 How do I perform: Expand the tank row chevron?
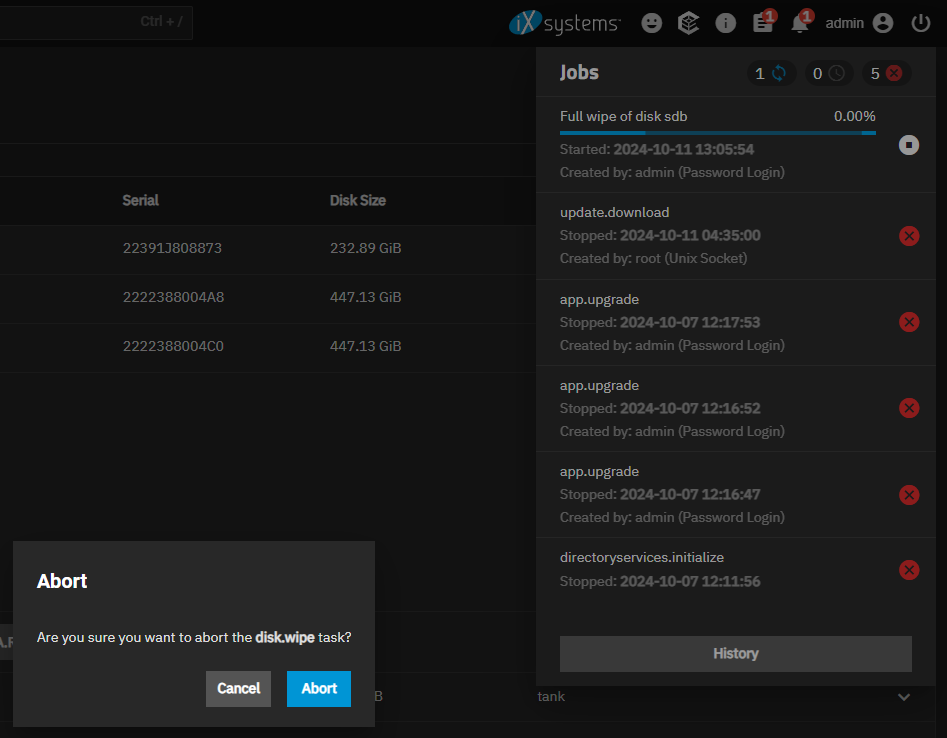coord(904,697)
